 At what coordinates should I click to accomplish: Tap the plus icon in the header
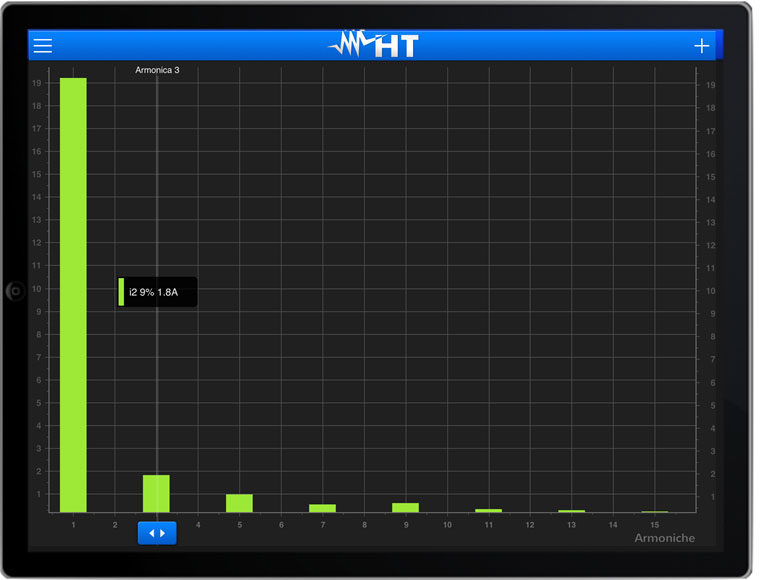(x=701, y=46)
